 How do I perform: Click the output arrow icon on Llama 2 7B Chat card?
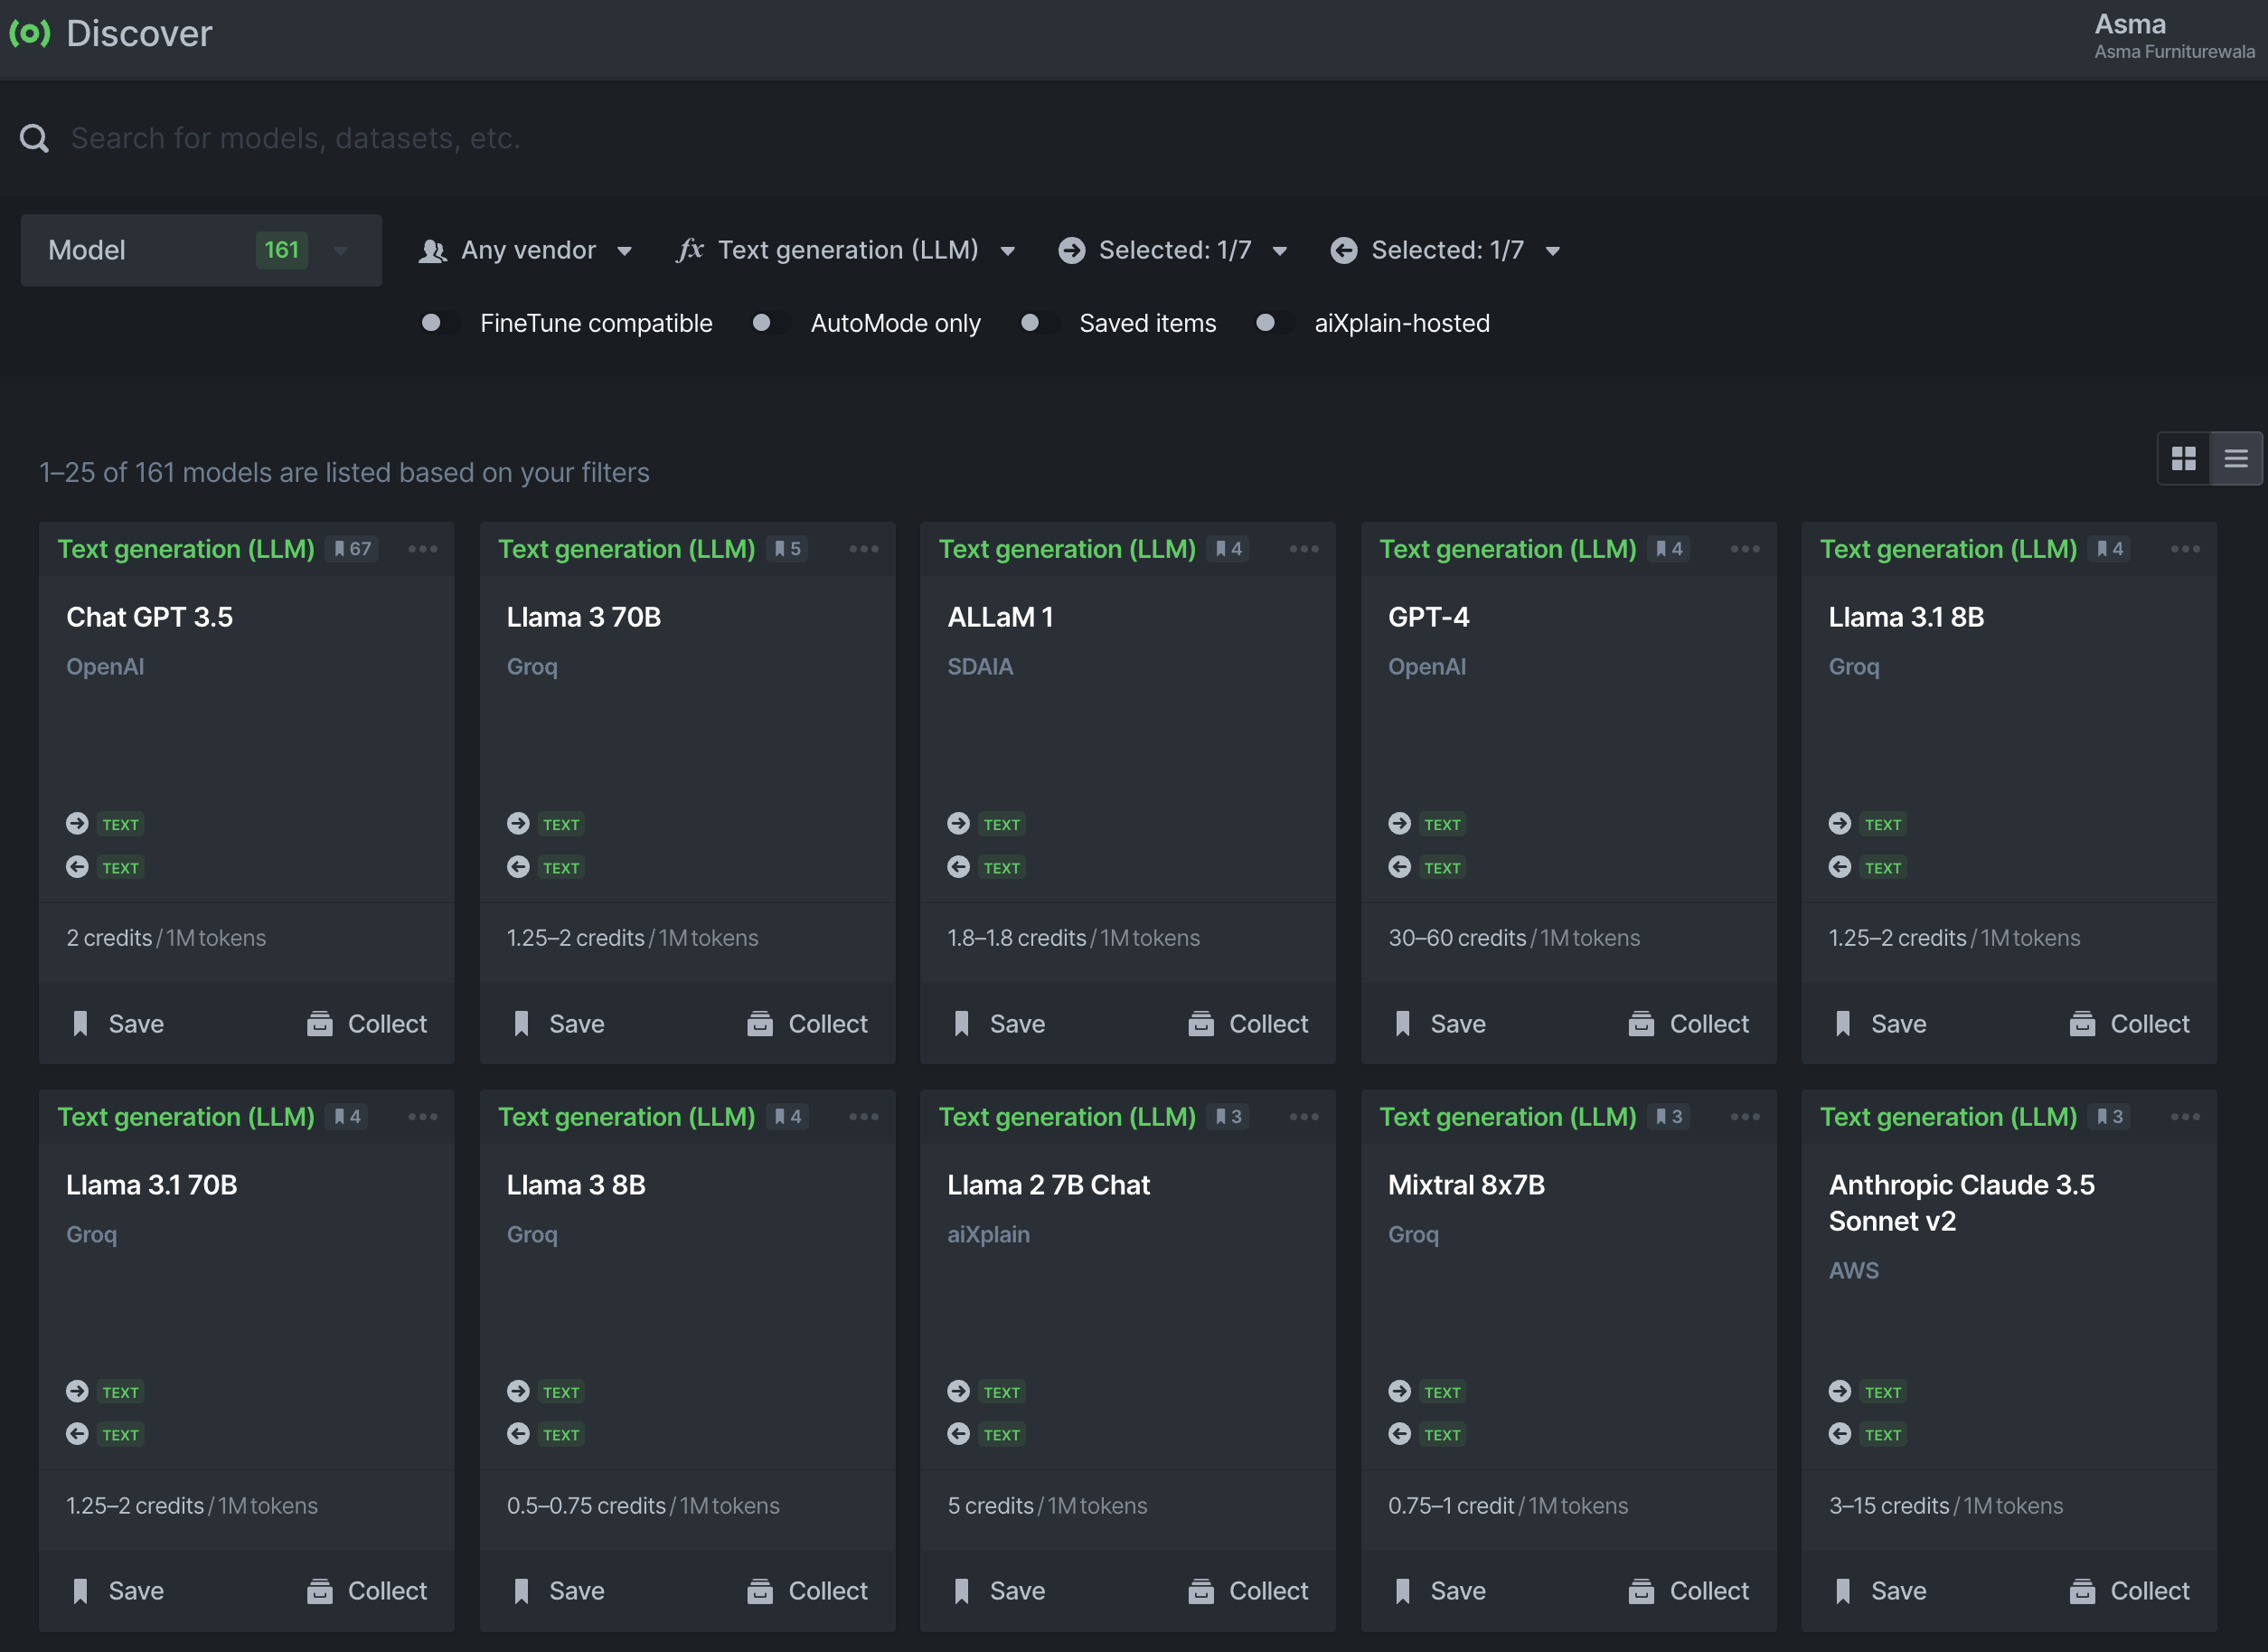(x=959, y=1434)
